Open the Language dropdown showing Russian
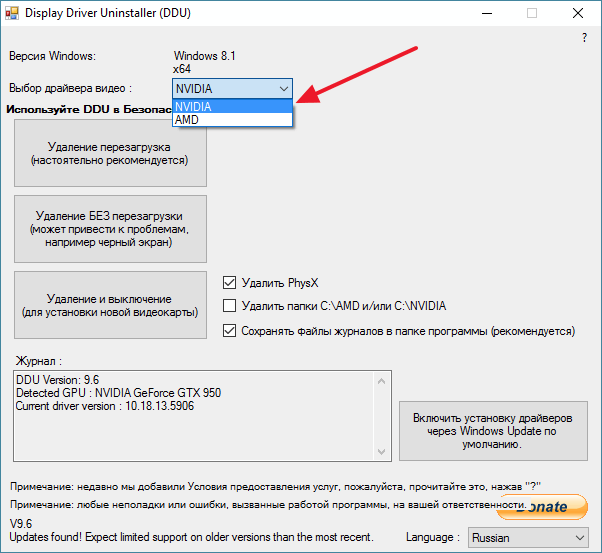Screen dimensions: 602x553 [x=528, y=537]
